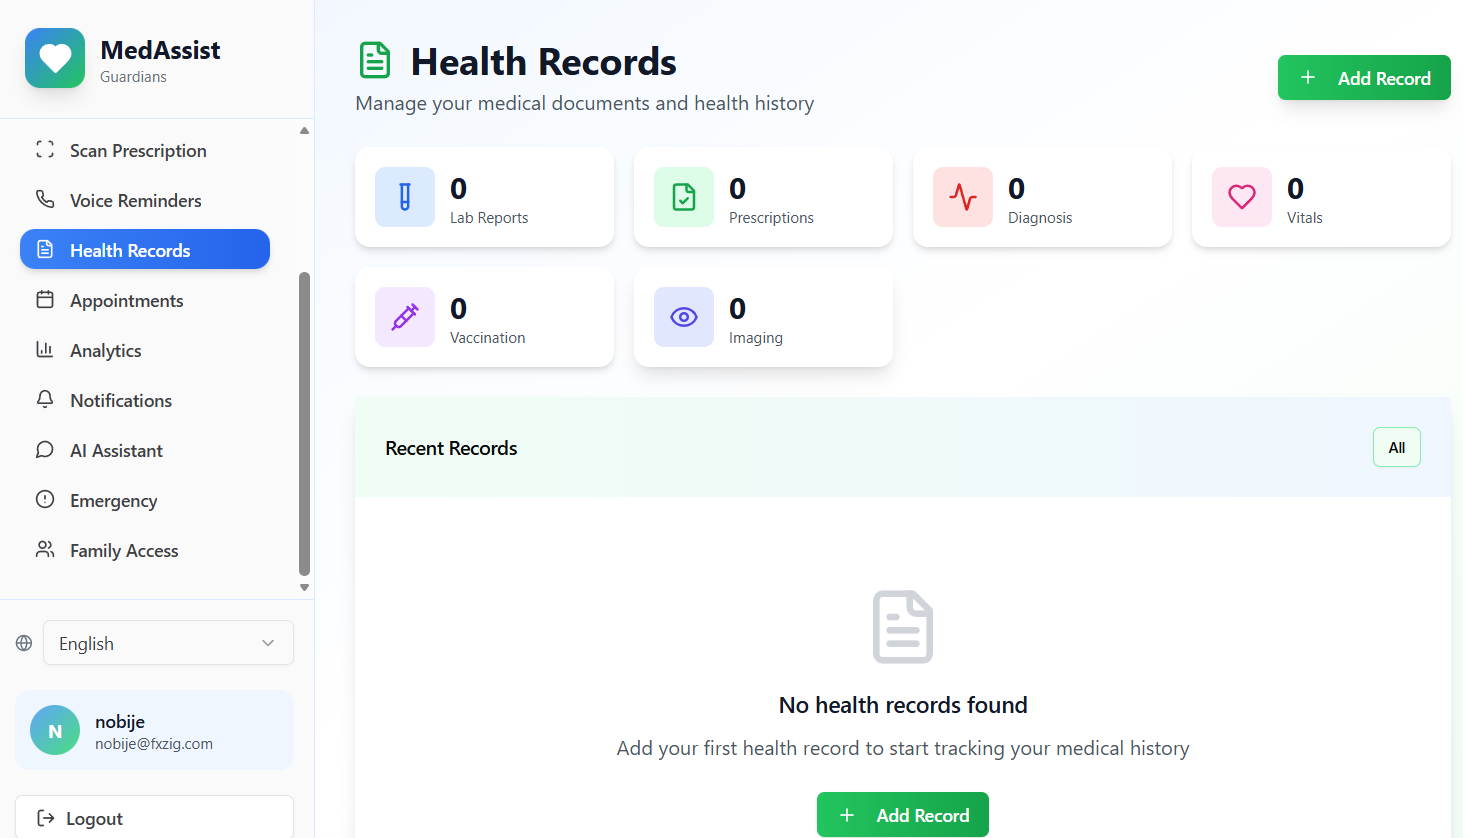Click the Vaccination syringe icon
The height and width of the screenshot is (838, 1463).
[405, 317]
